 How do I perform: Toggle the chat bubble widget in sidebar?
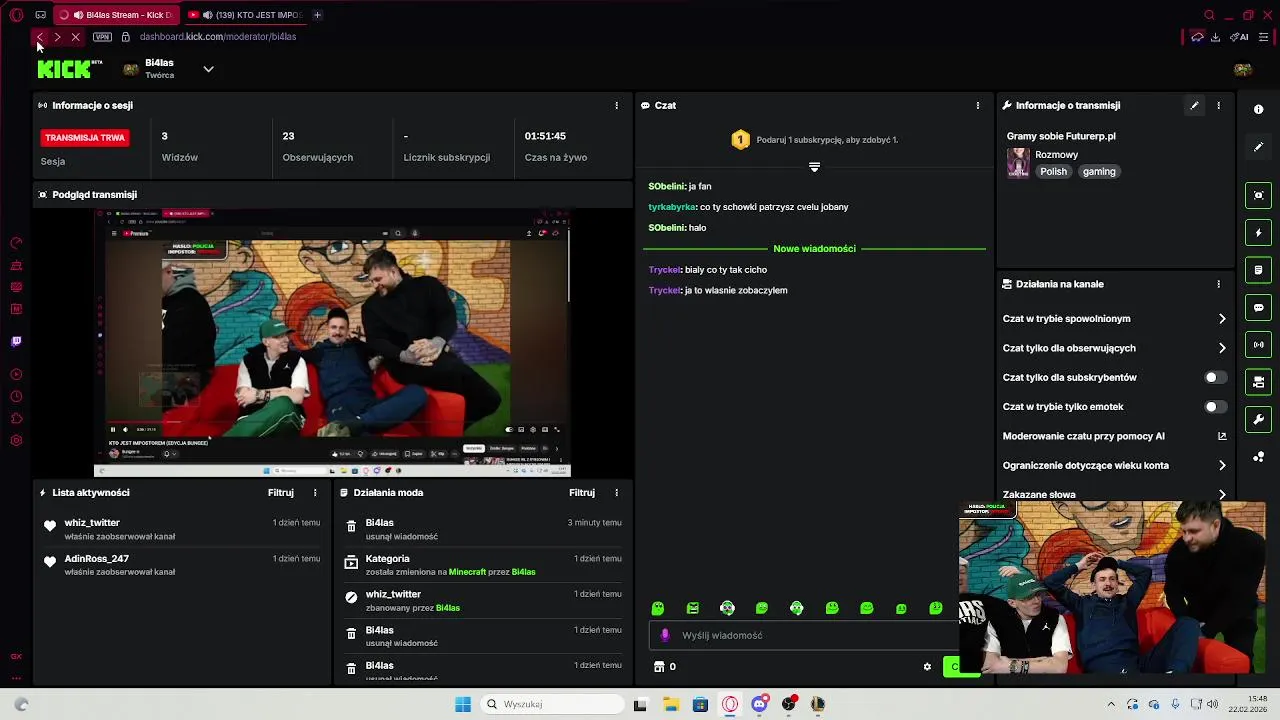click(1259, 308)
